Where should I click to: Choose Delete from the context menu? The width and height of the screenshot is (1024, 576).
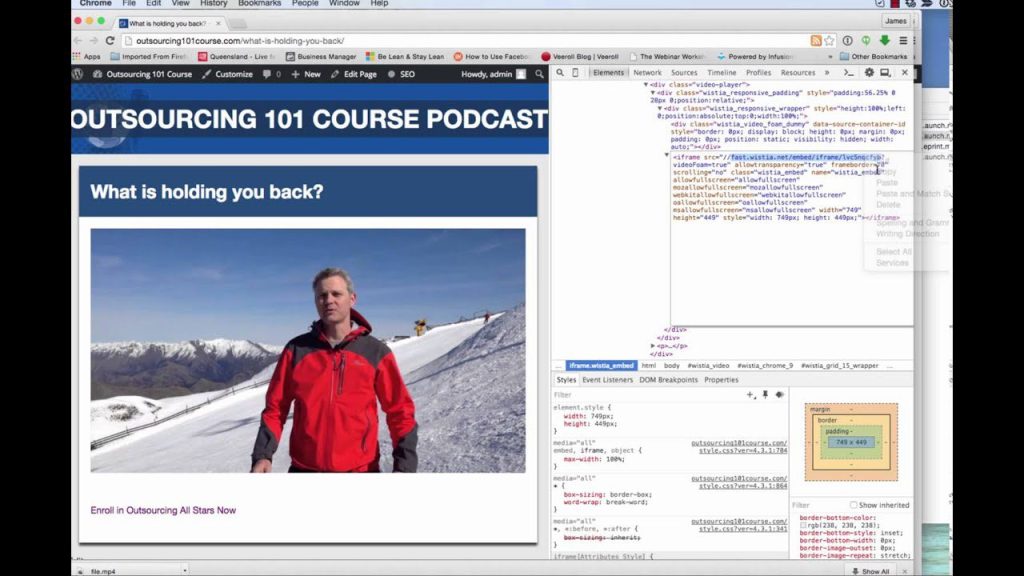pyautogui.click(x=888, y=205)
